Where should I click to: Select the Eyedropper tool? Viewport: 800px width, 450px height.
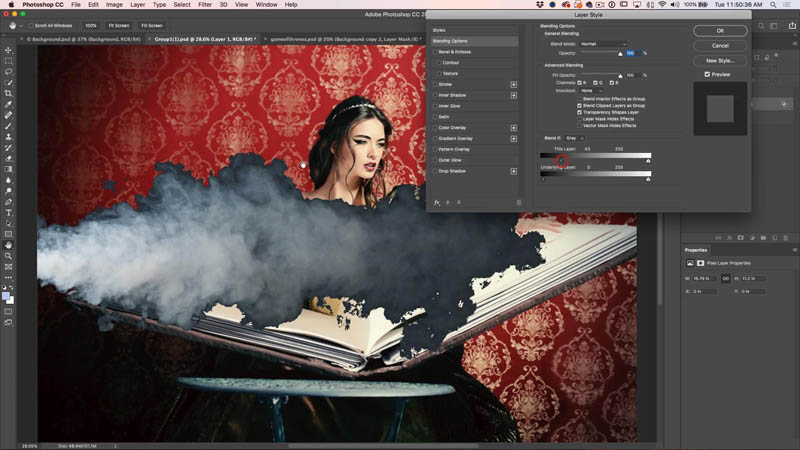point(8,104)
